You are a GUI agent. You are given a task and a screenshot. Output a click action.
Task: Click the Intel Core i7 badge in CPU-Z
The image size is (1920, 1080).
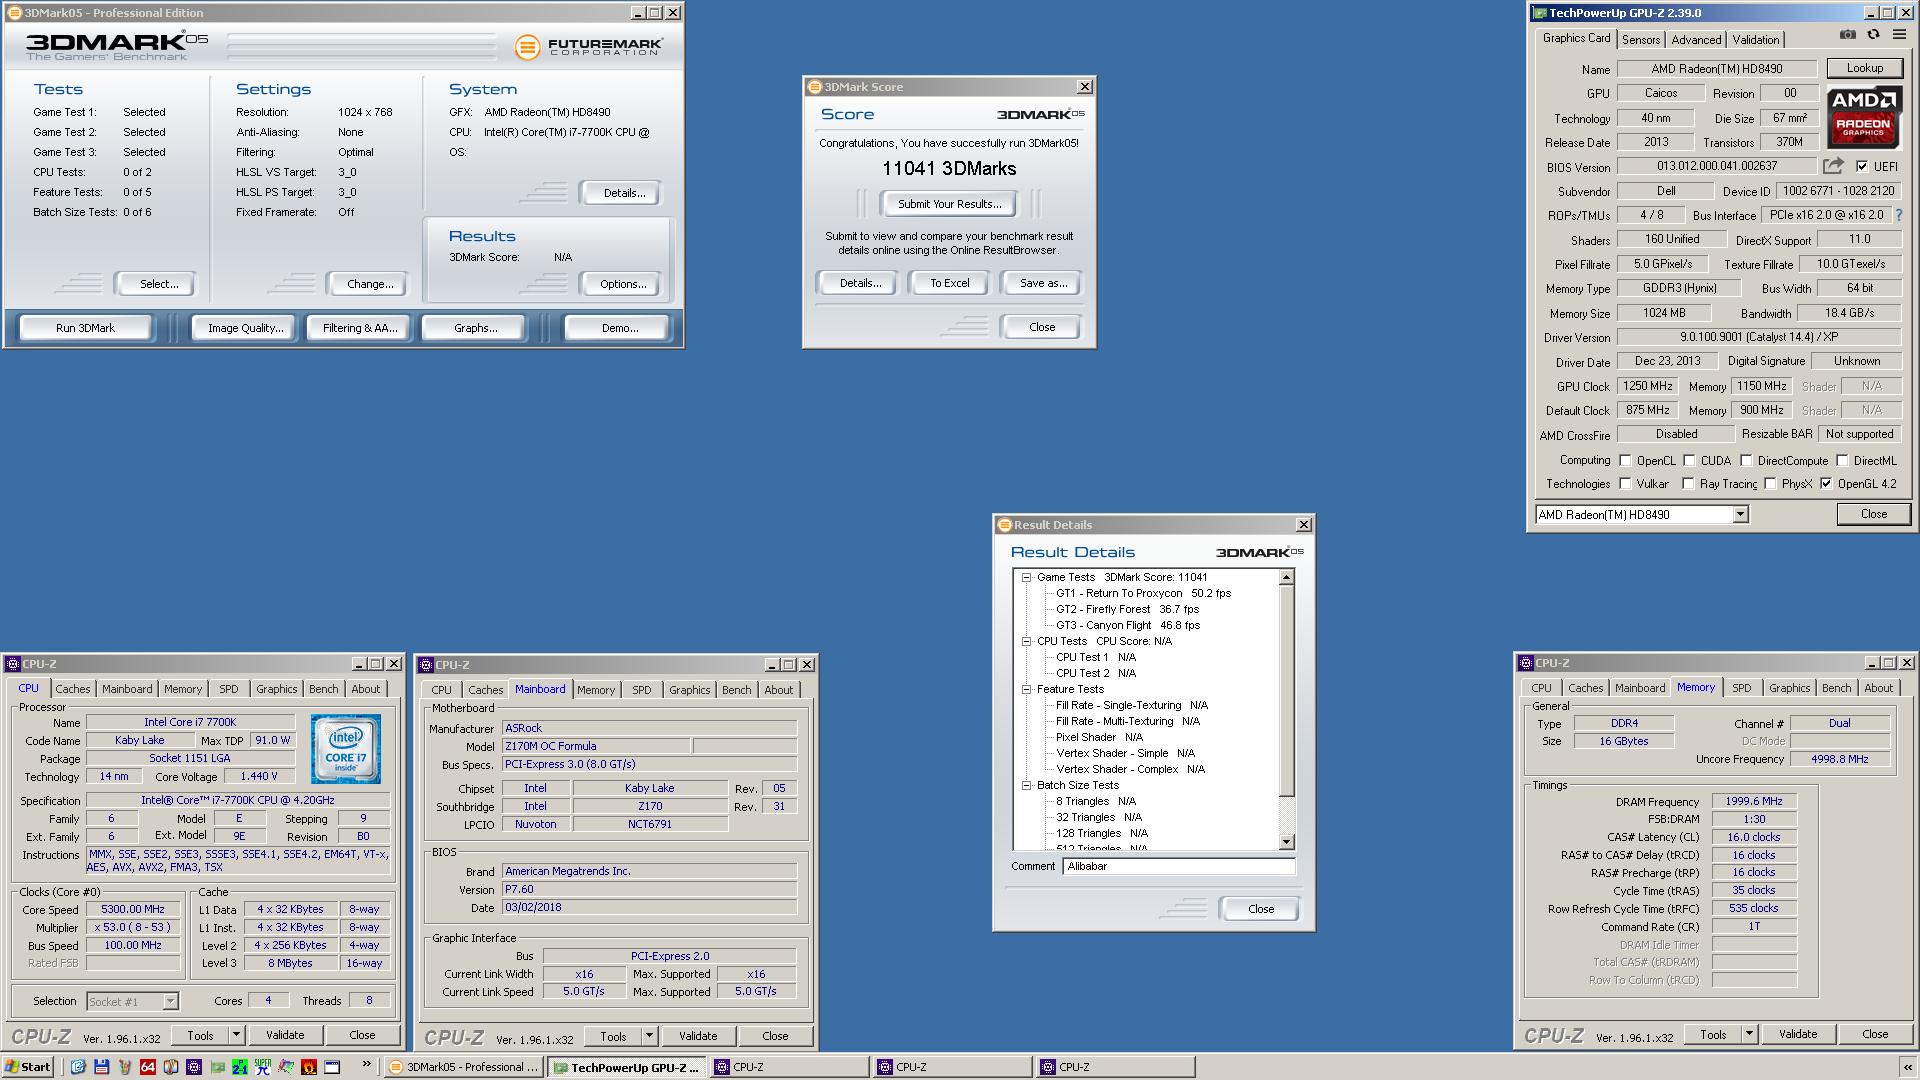click(x=345, y=749)
